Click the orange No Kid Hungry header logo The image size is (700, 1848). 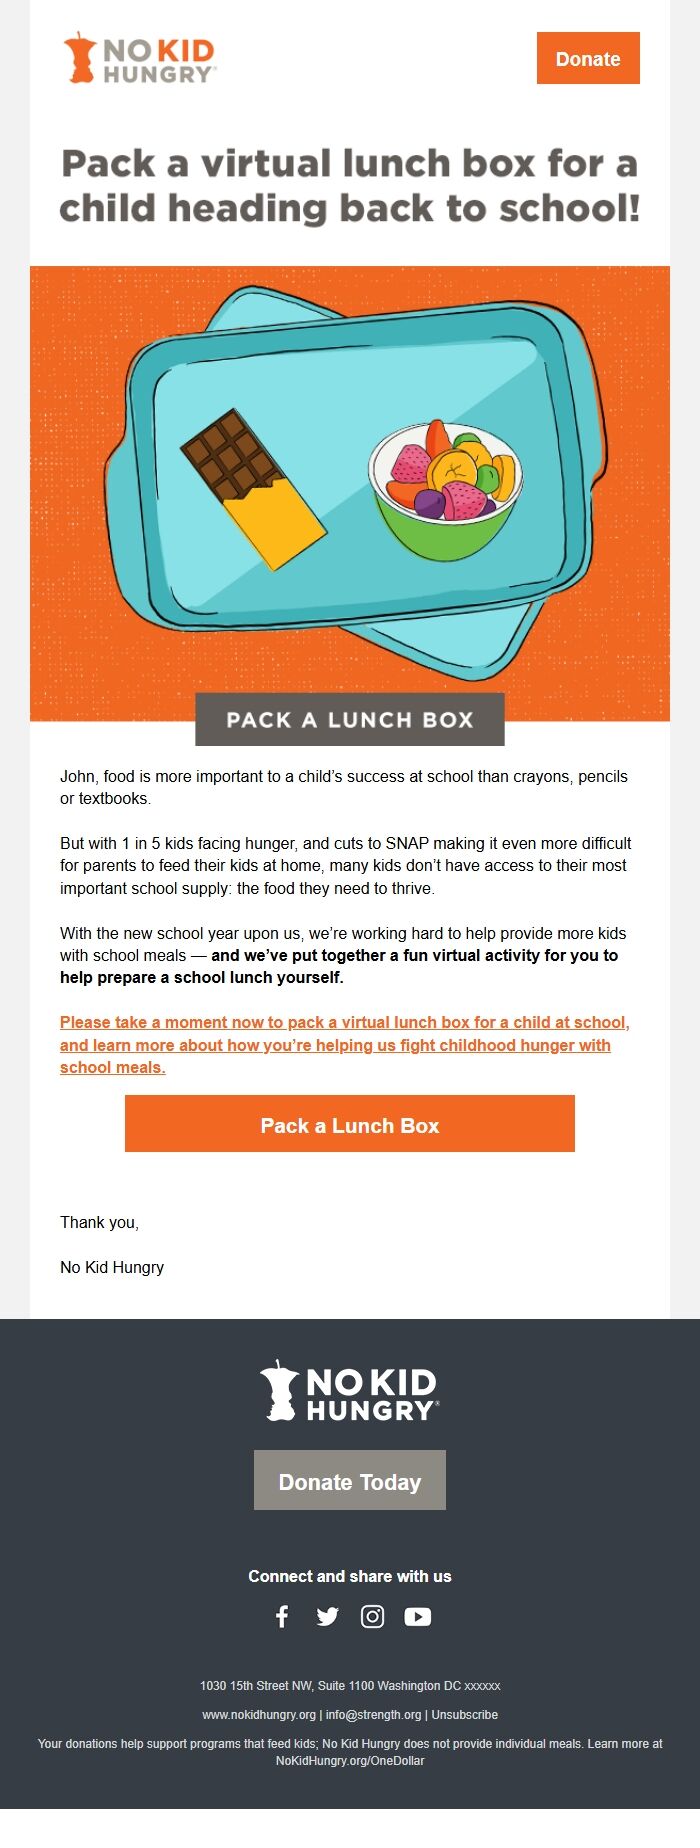pos(139,58)
